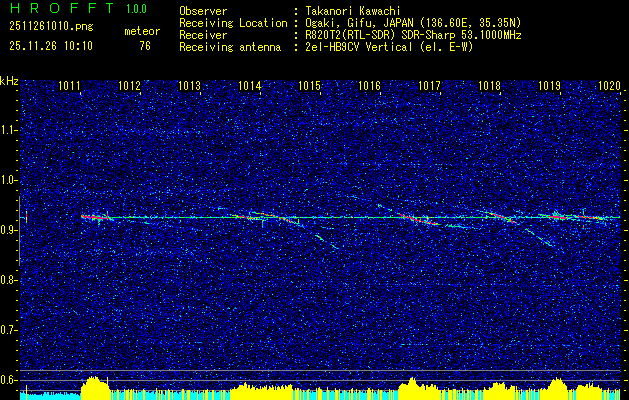This screenshot has width=629, height=400.
Task: Click the 0.6 kHz axis label
Action: 8,380
